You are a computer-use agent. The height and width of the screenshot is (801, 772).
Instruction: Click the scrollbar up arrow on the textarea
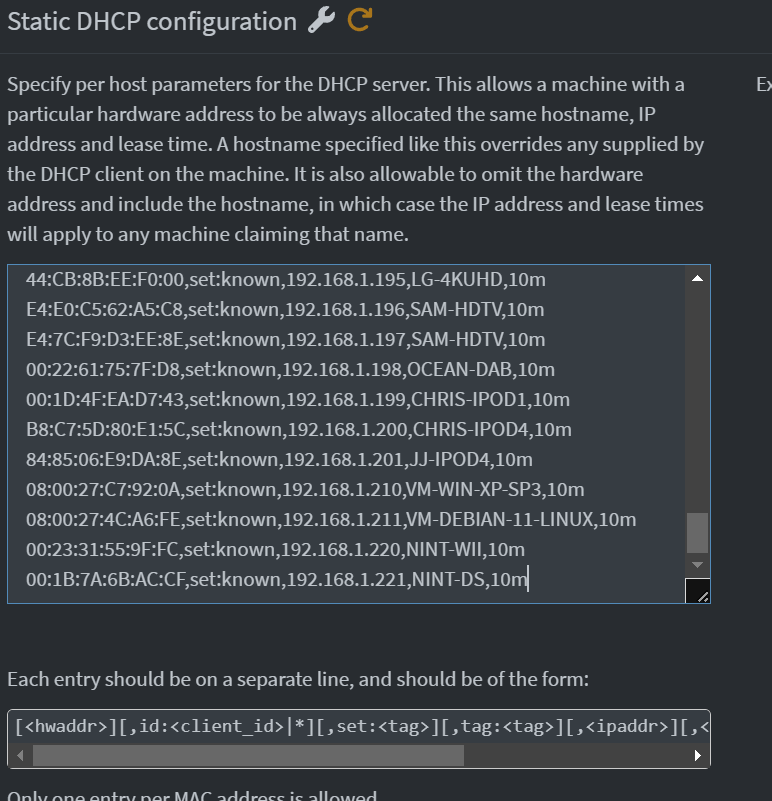pos(697,278)
